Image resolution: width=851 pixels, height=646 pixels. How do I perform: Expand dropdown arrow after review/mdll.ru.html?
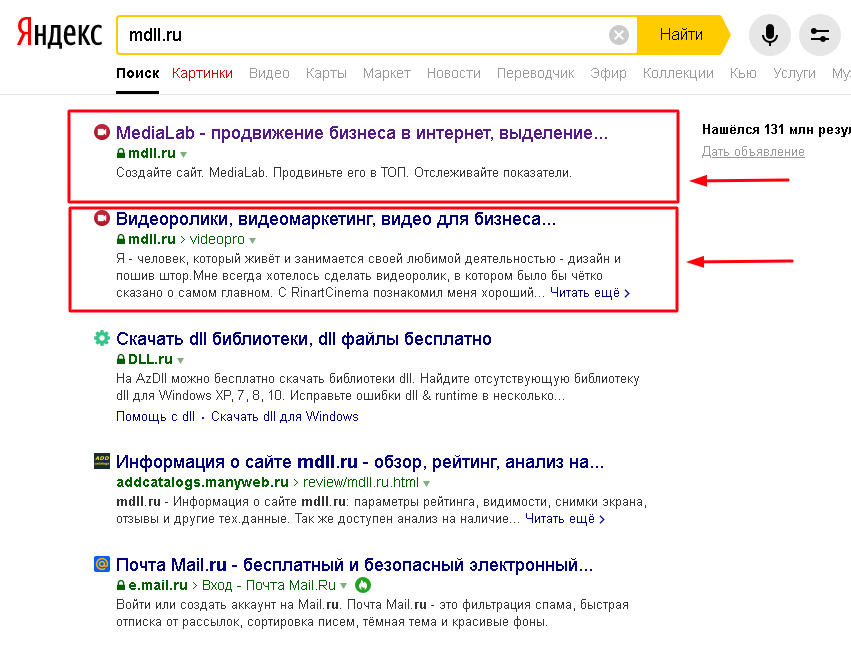tap(427, 483)
